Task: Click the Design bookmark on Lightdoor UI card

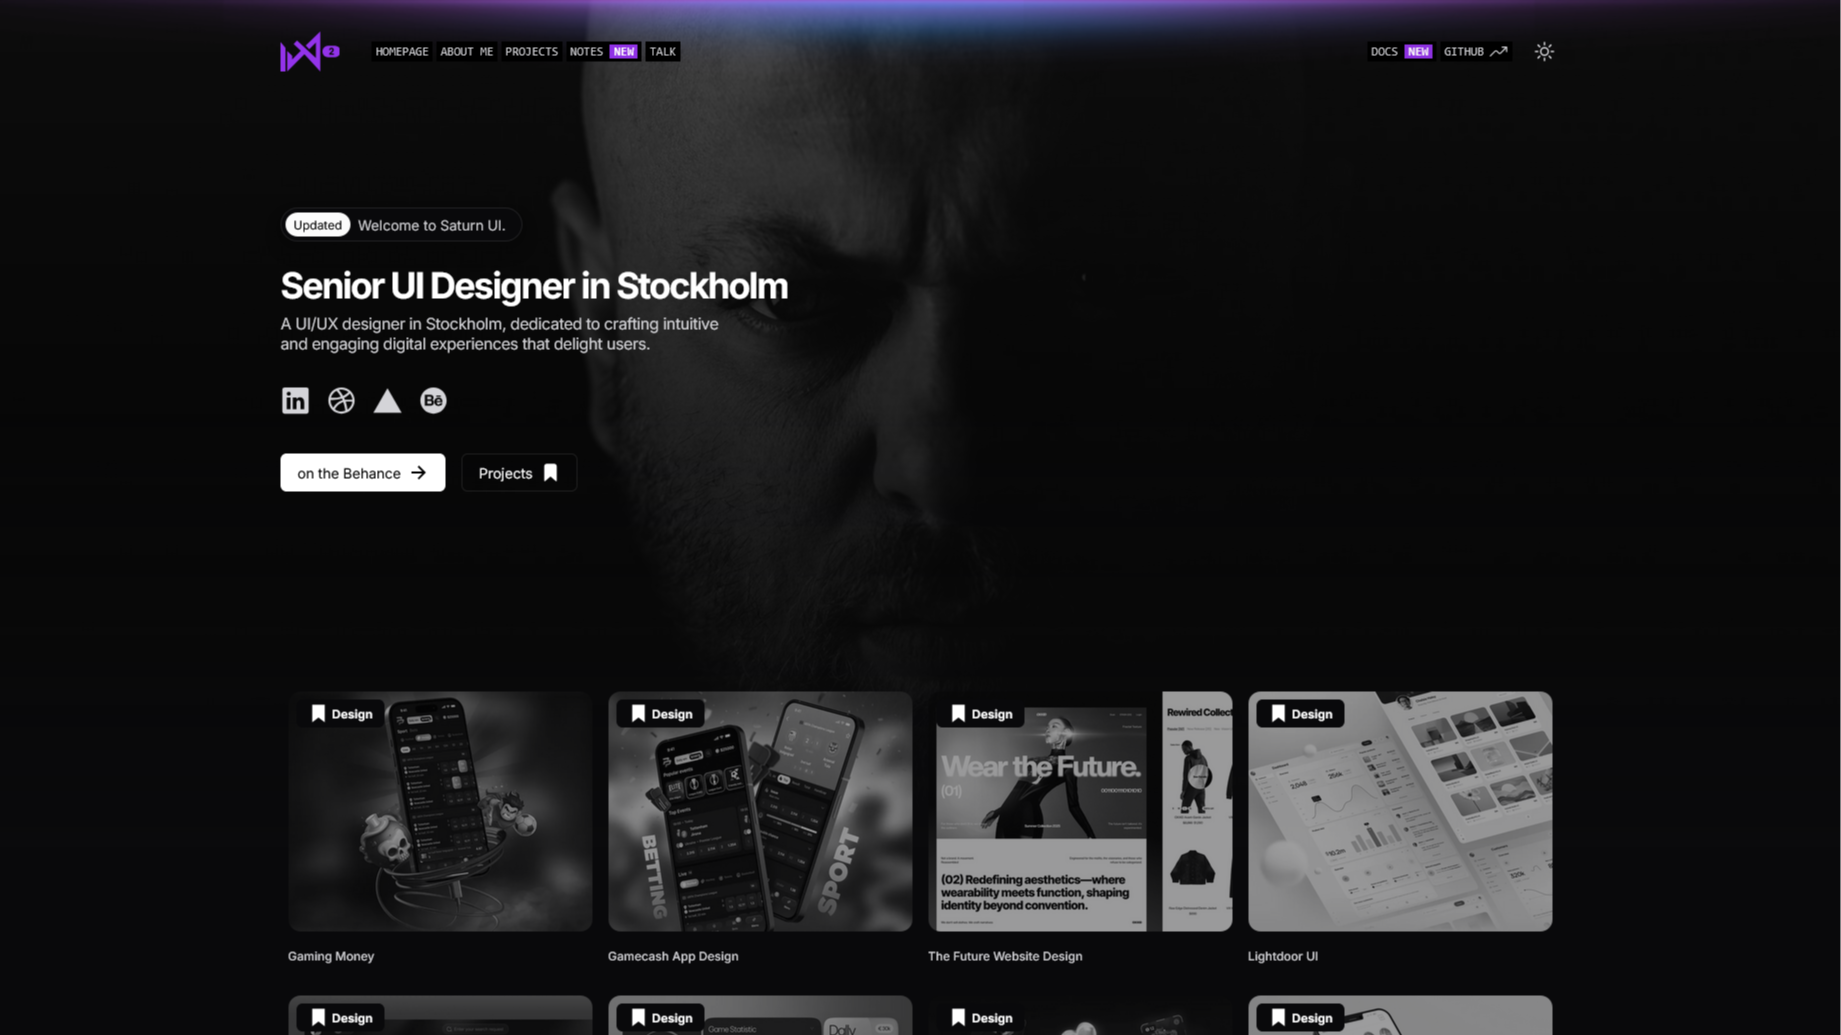Action: coord(1278,714)
